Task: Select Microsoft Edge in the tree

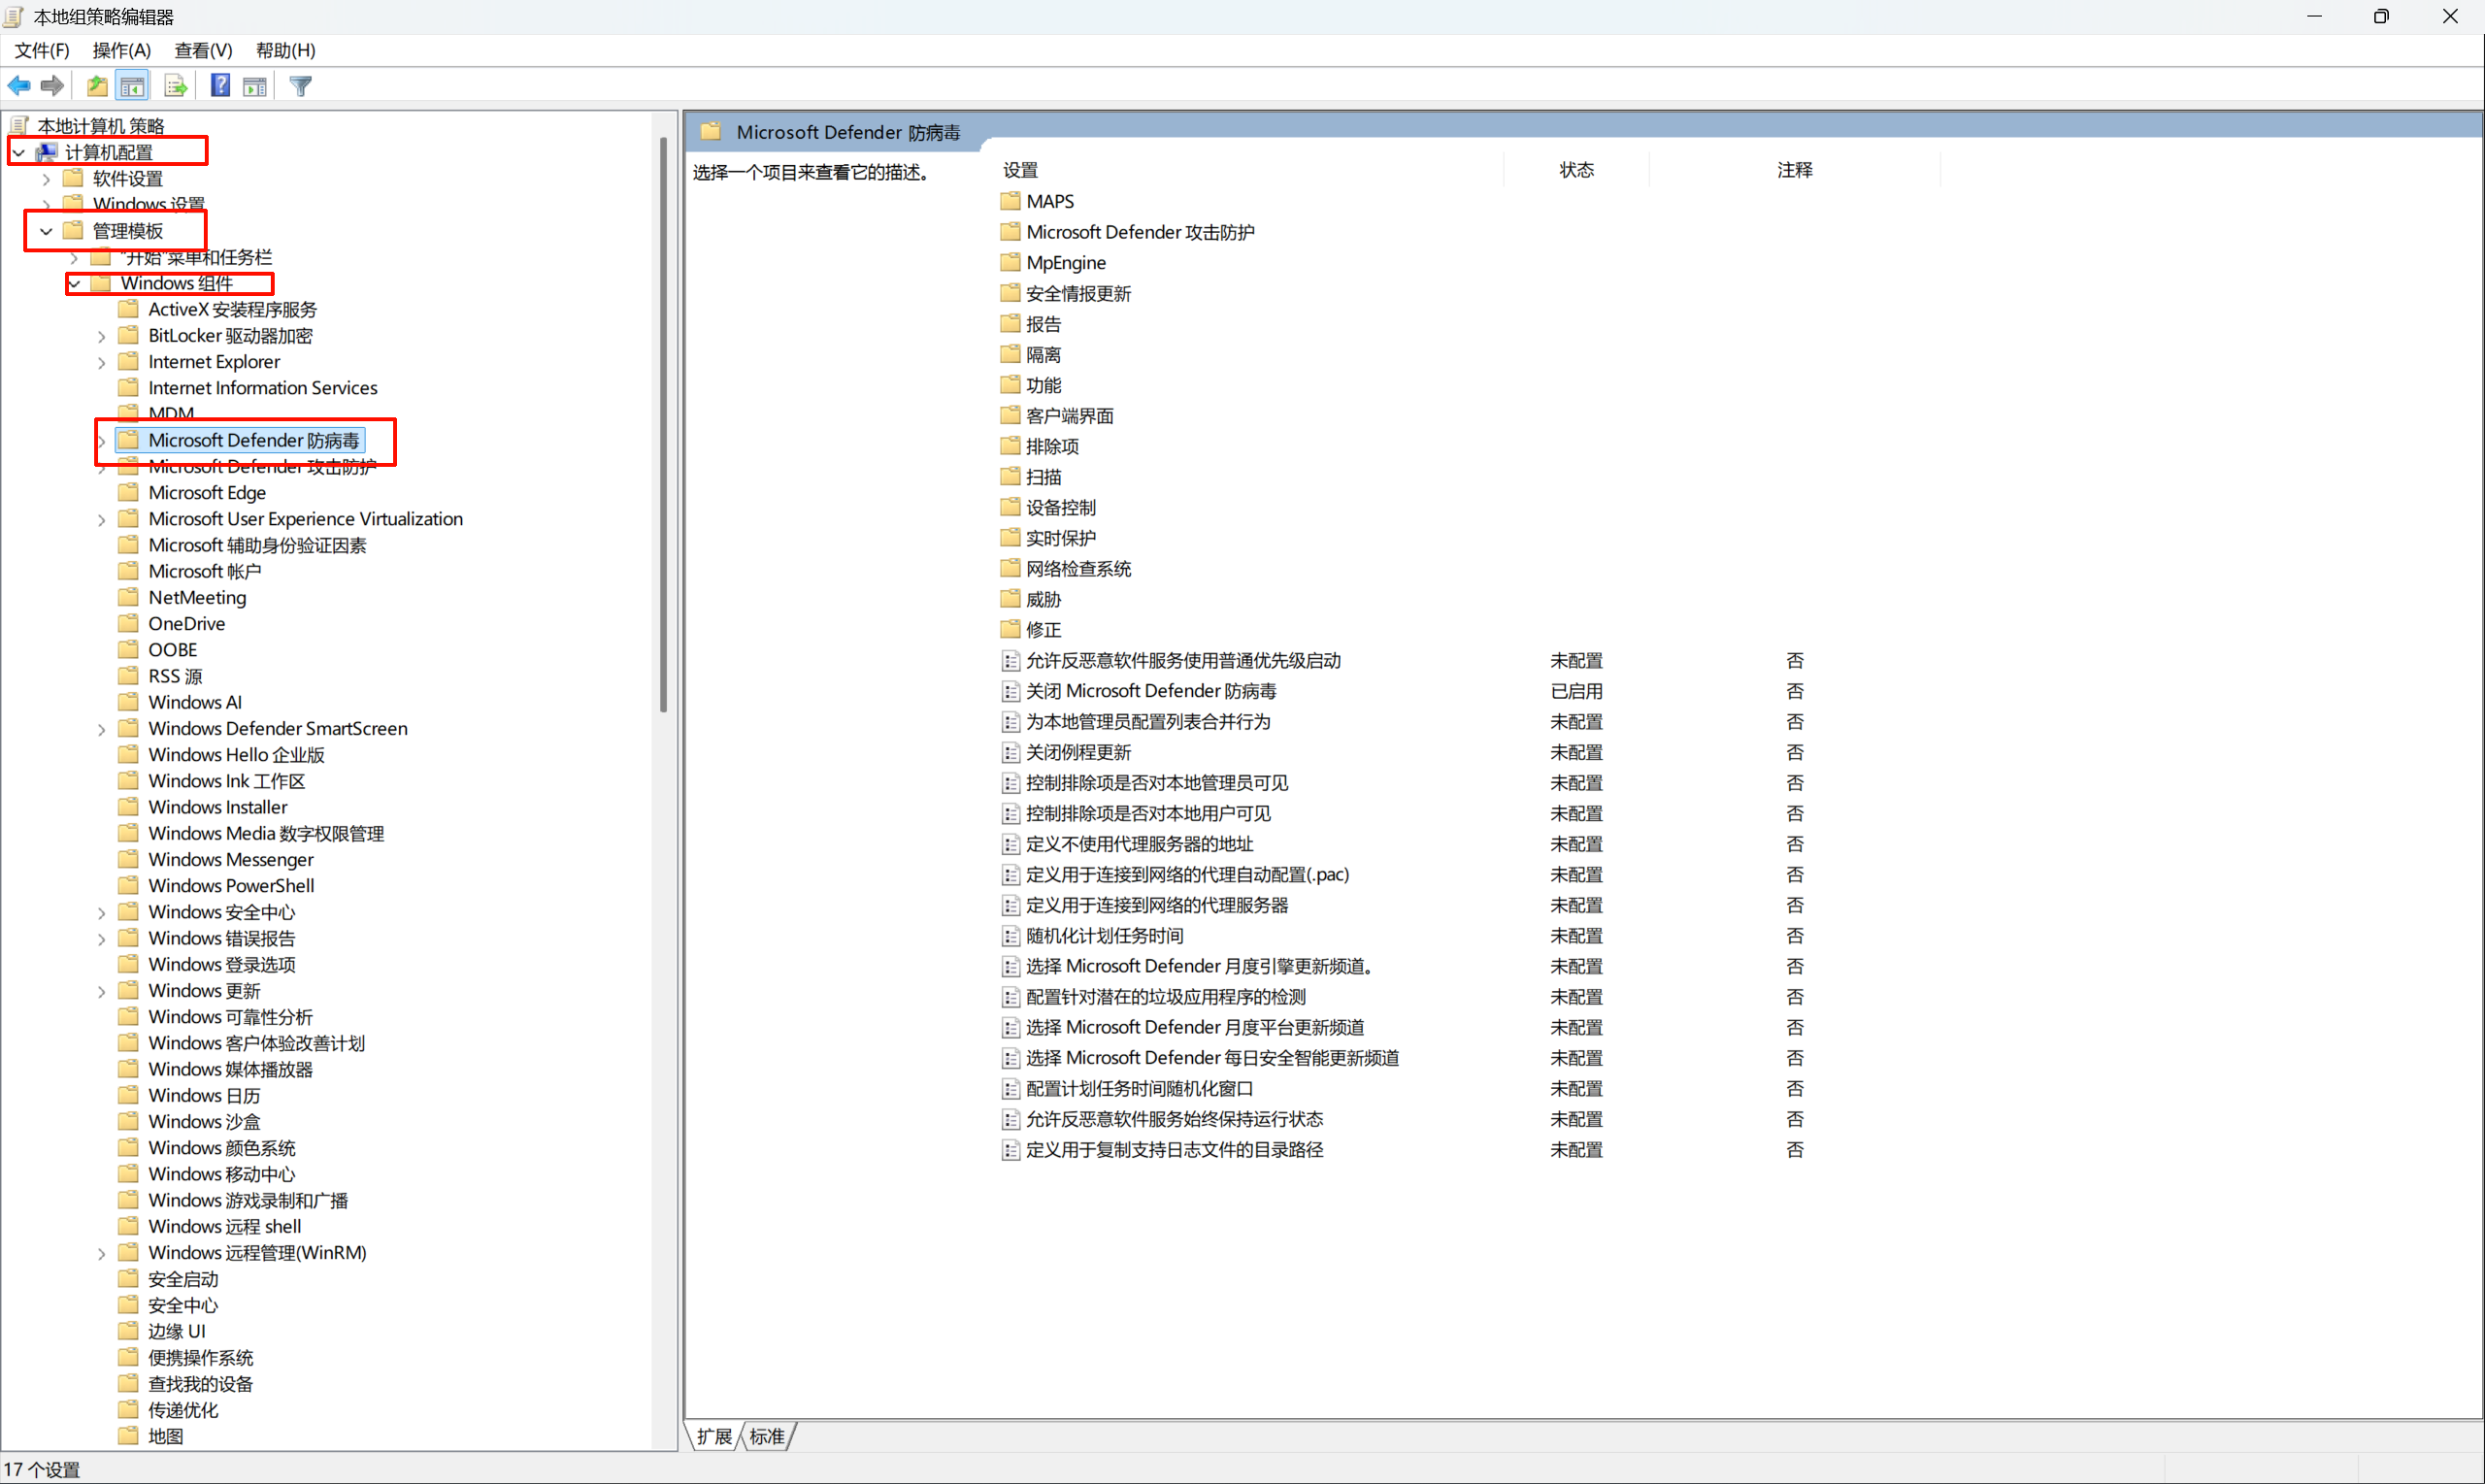Action: pyautogui.click(x=207, y=493)
